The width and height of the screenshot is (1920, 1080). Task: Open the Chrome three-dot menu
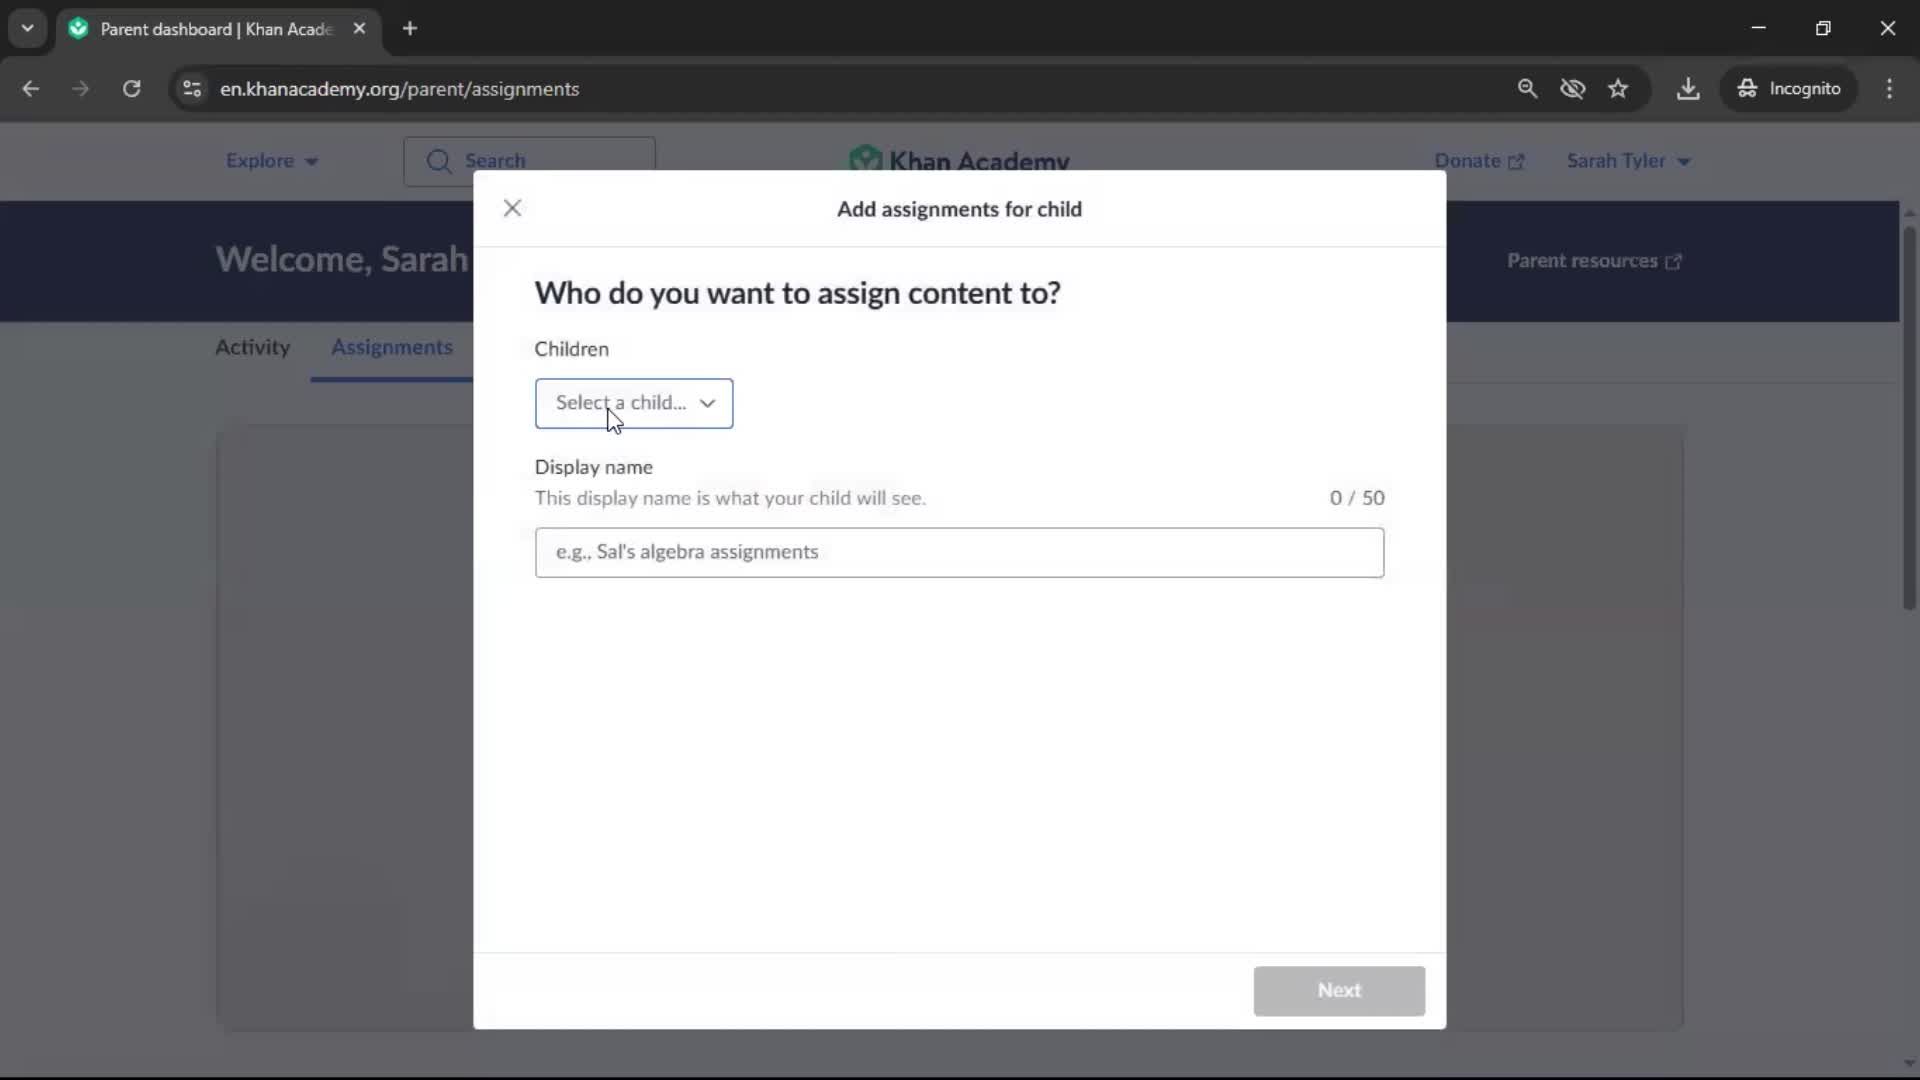click(1889, 88)
